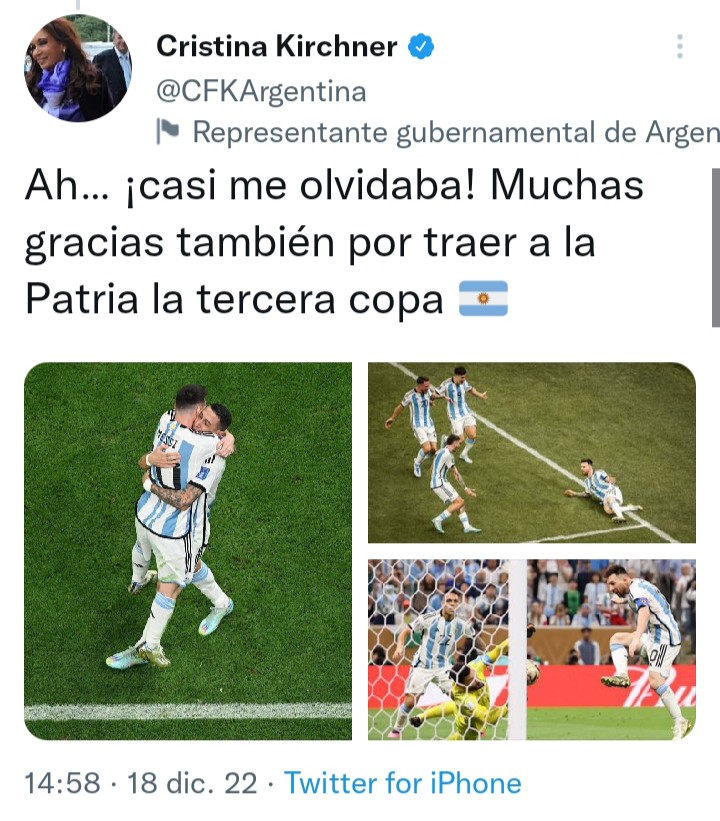The height and width of the screenshot is (821, 720).
Task: Open the Representante gubernamental label
Action: point(456,132)
